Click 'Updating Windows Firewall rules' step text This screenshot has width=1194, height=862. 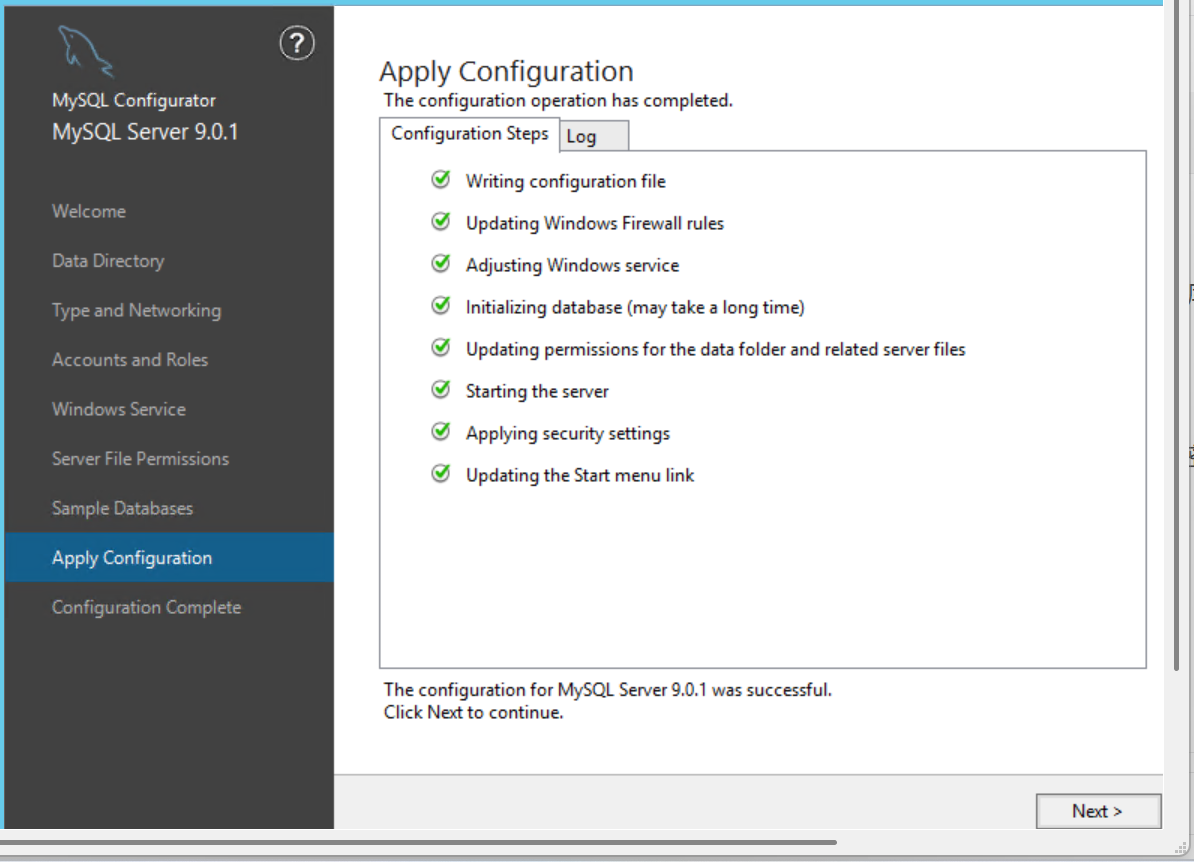click(595, 223)
